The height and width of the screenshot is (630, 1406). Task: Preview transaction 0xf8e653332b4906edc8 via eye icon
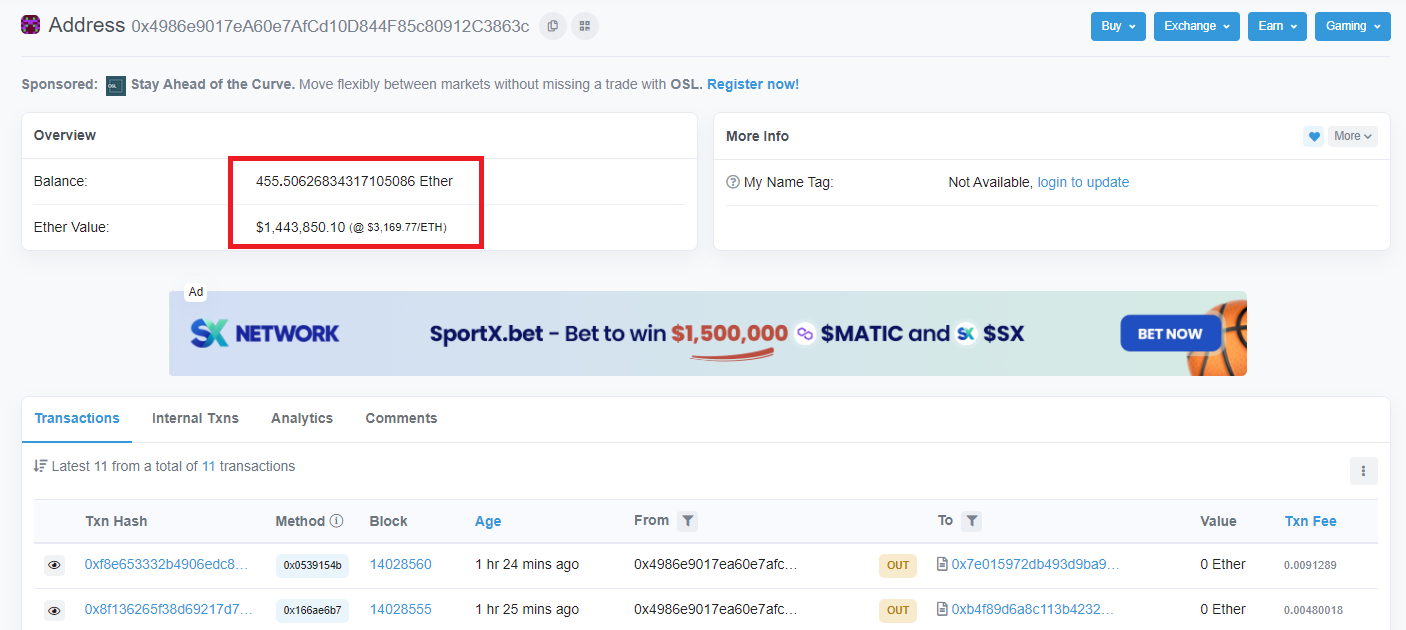tap(55, 565)
